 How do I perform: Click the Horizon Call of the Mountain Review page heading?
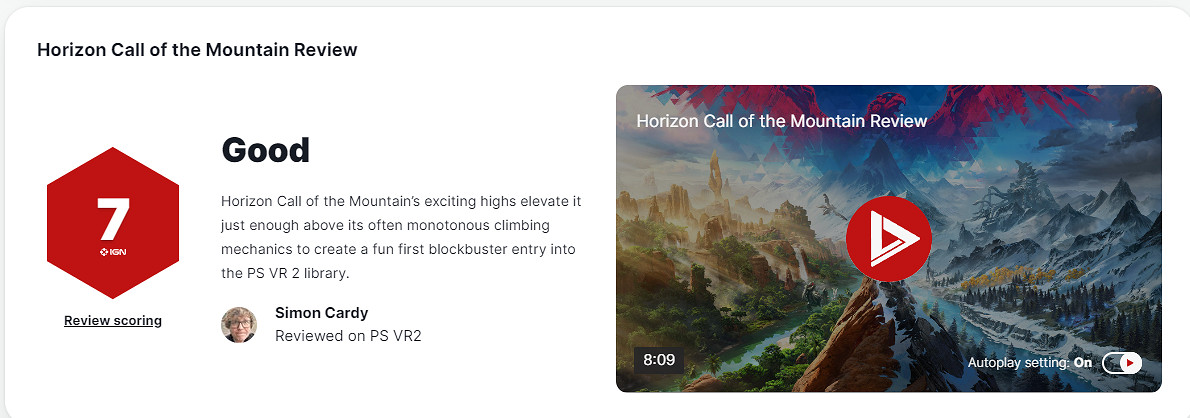[197, 50]
